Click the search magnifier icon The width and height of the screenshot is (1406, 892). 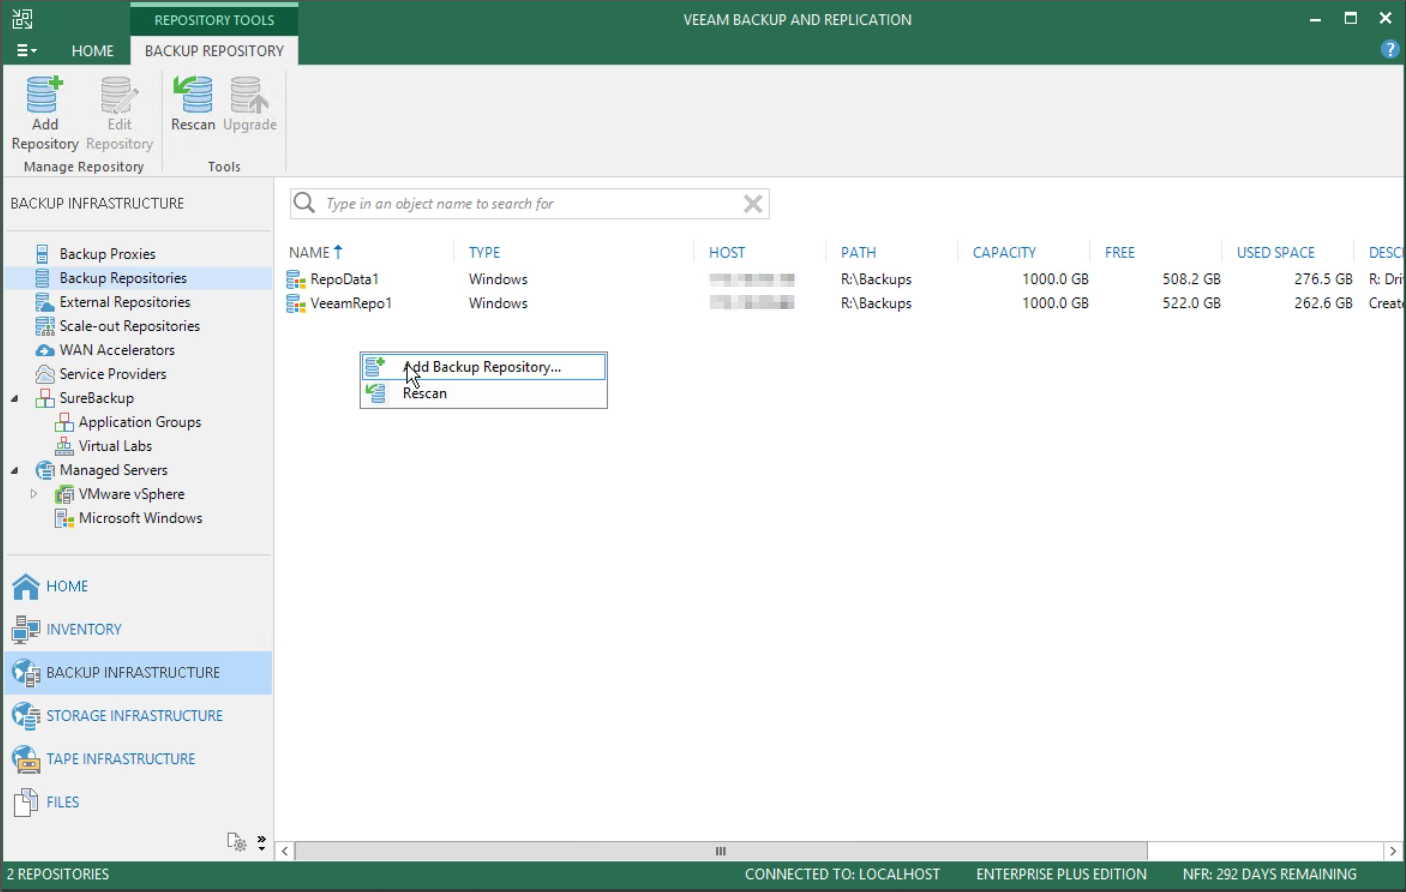304,203
